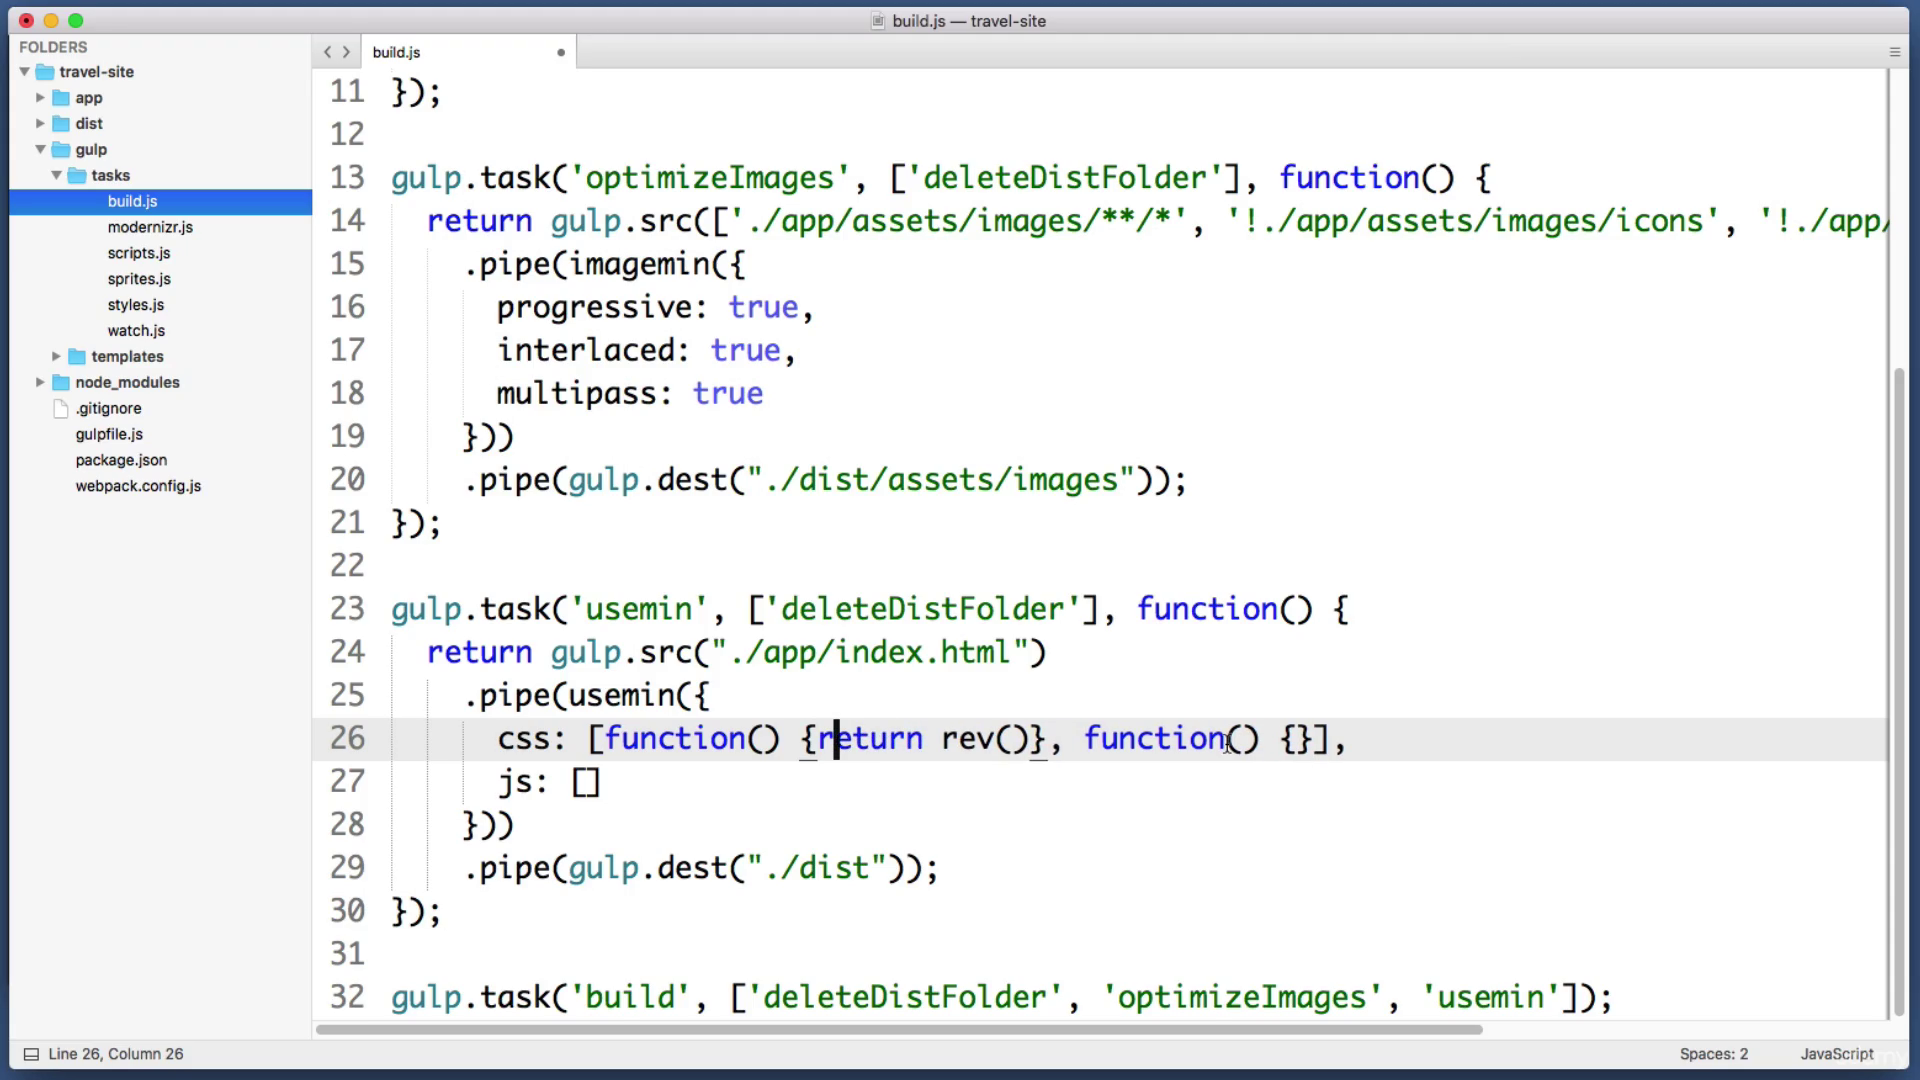
Task: Click unsaved-changes dot on build.js tab
Action: click(x=561, y=52)
